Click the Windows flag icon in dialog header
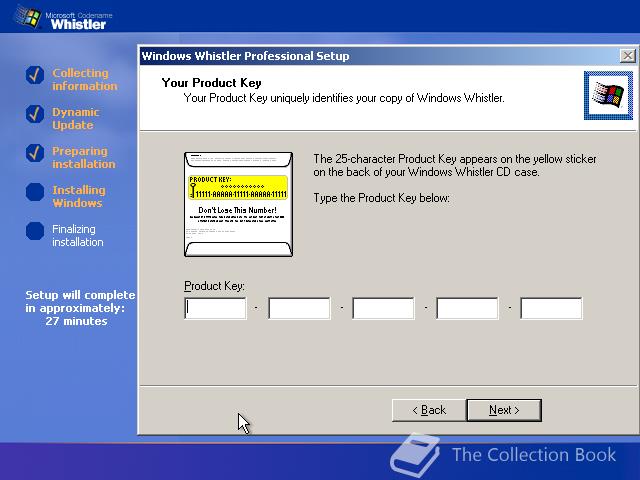640x480 pixels. pyautogui.click(x=608, y=96)
